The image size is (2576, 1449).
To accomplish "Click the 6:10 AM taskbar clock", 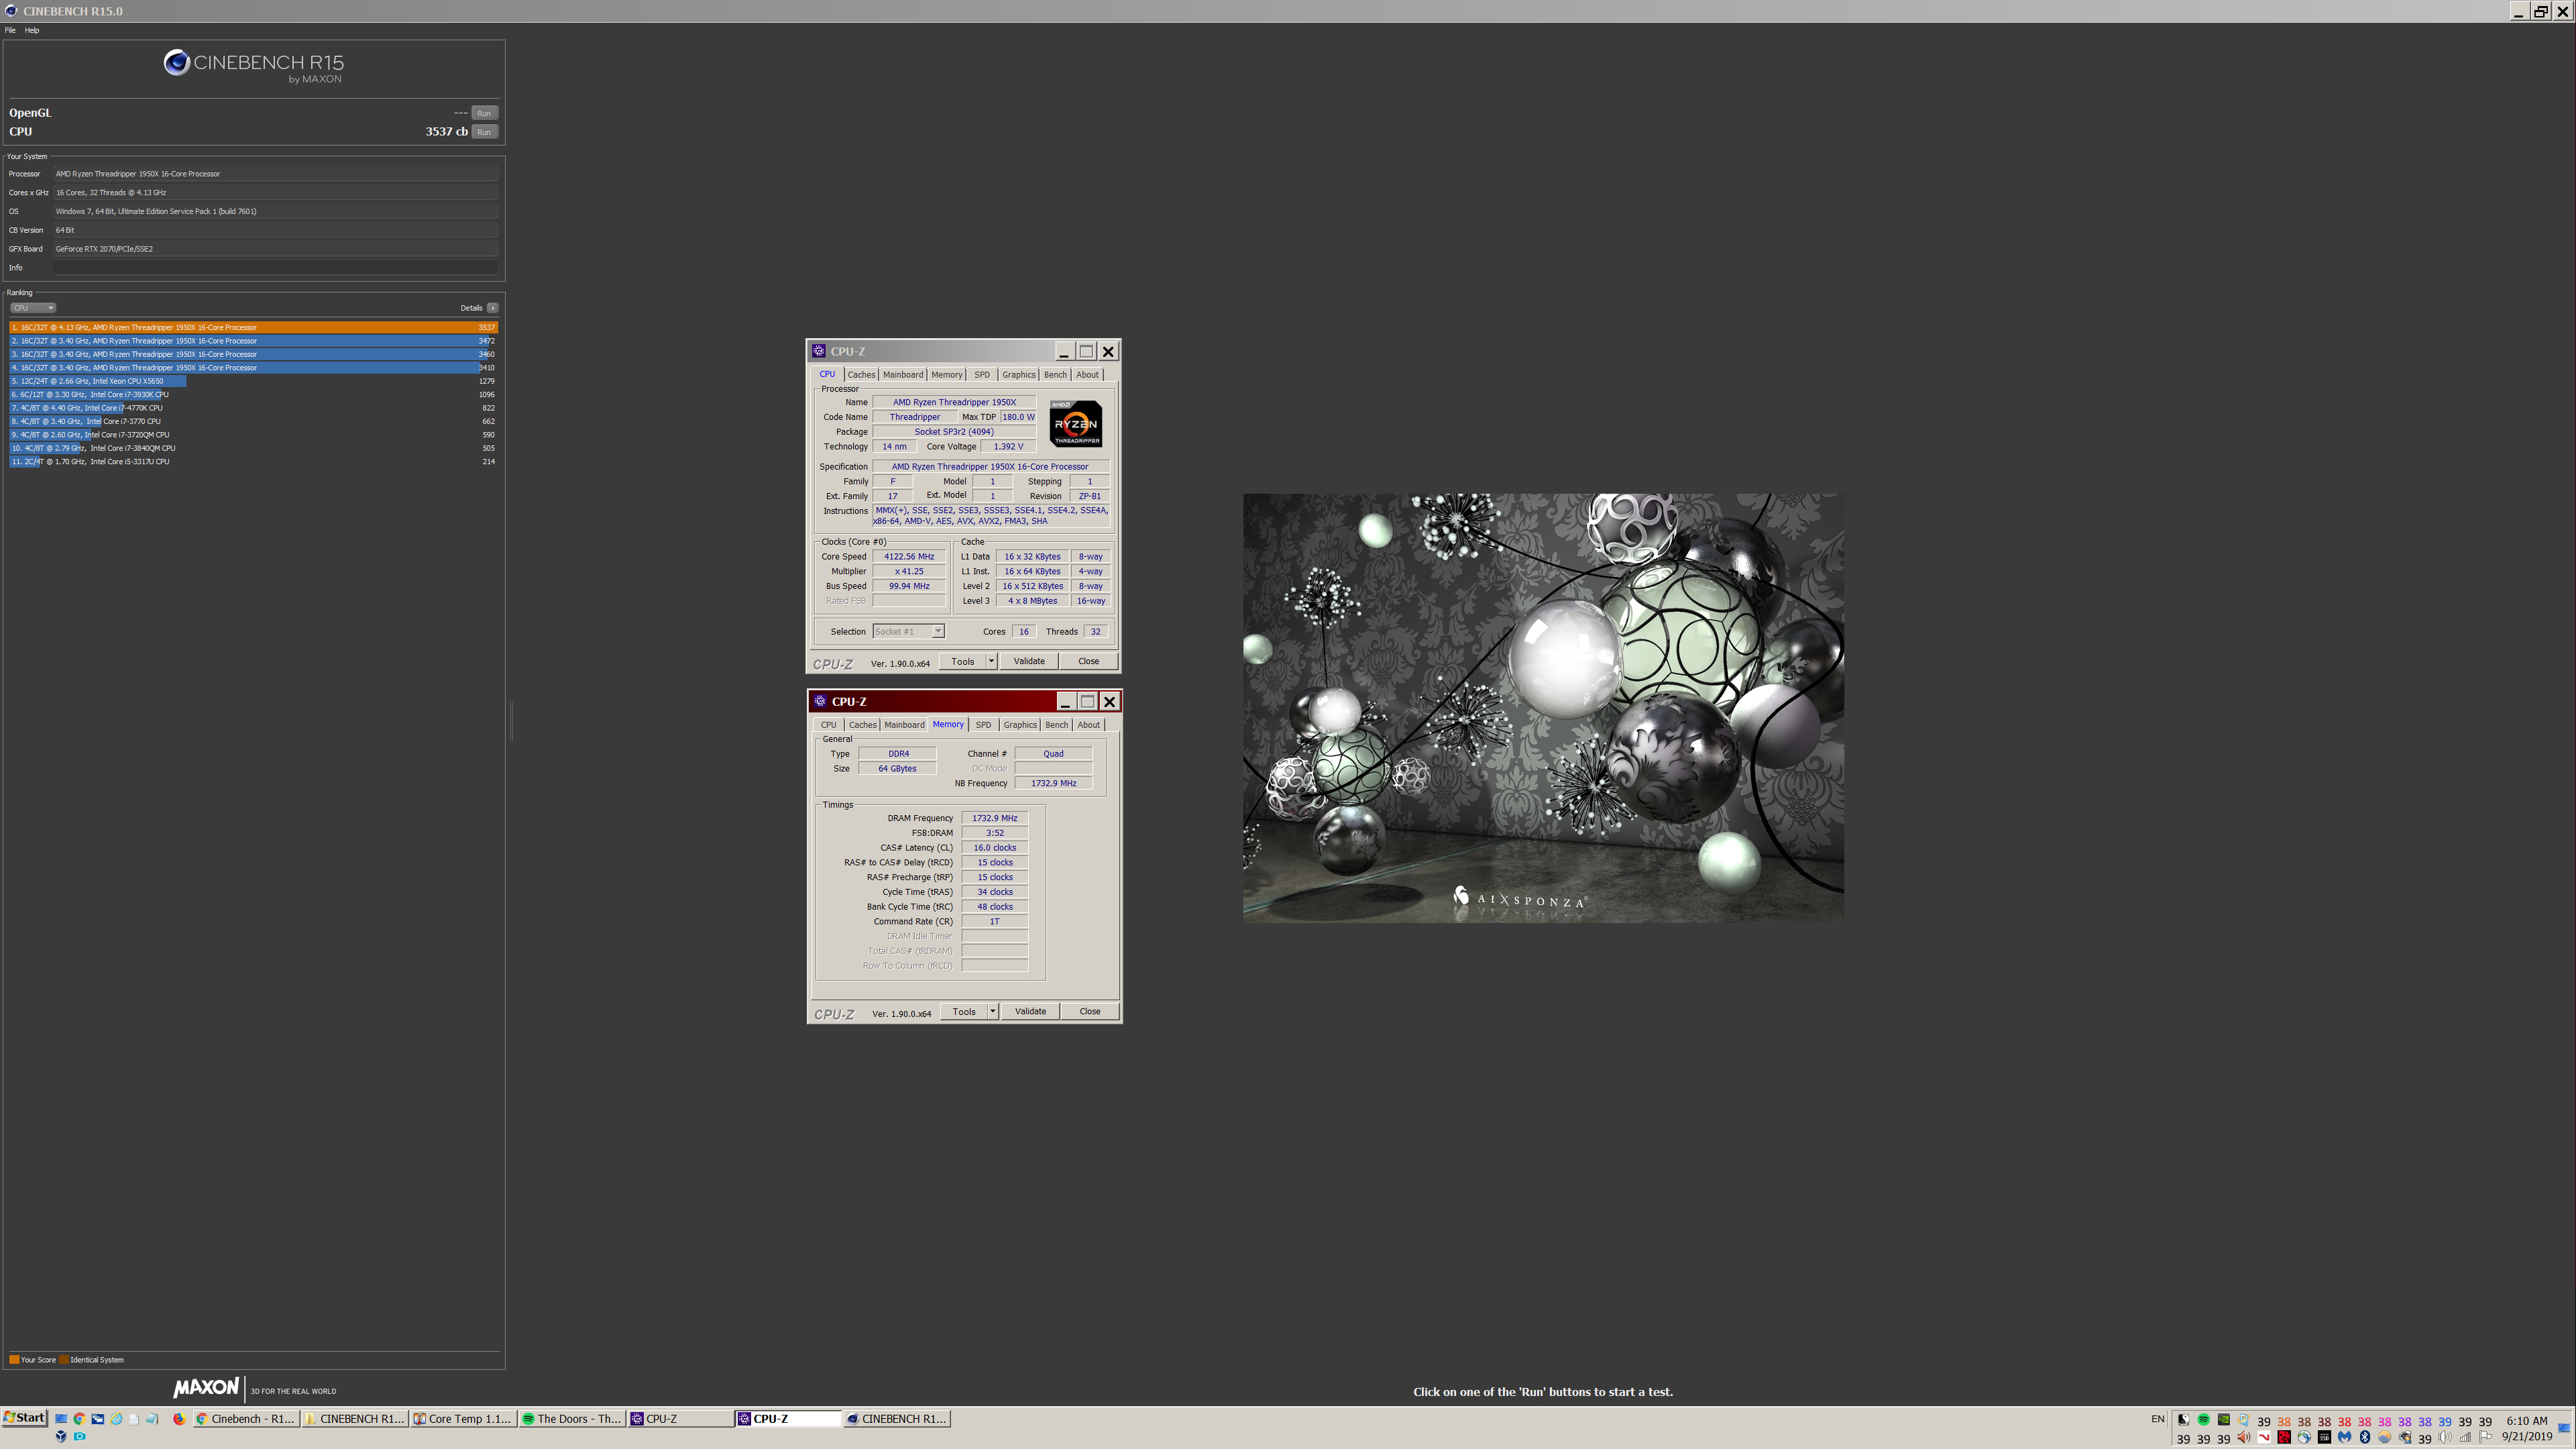I will pyautogui.click(x=2527, y=1421).
